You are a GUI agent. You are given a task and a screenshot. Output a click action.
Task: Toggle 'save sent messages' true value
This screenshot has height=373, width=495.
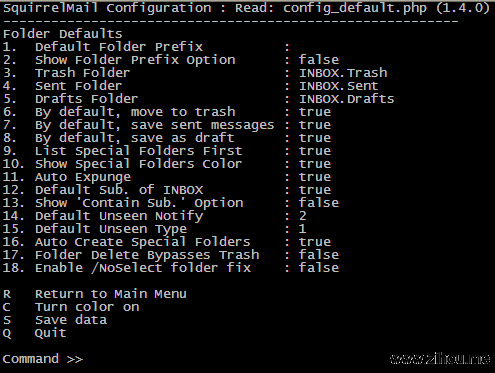pos(315,125)
